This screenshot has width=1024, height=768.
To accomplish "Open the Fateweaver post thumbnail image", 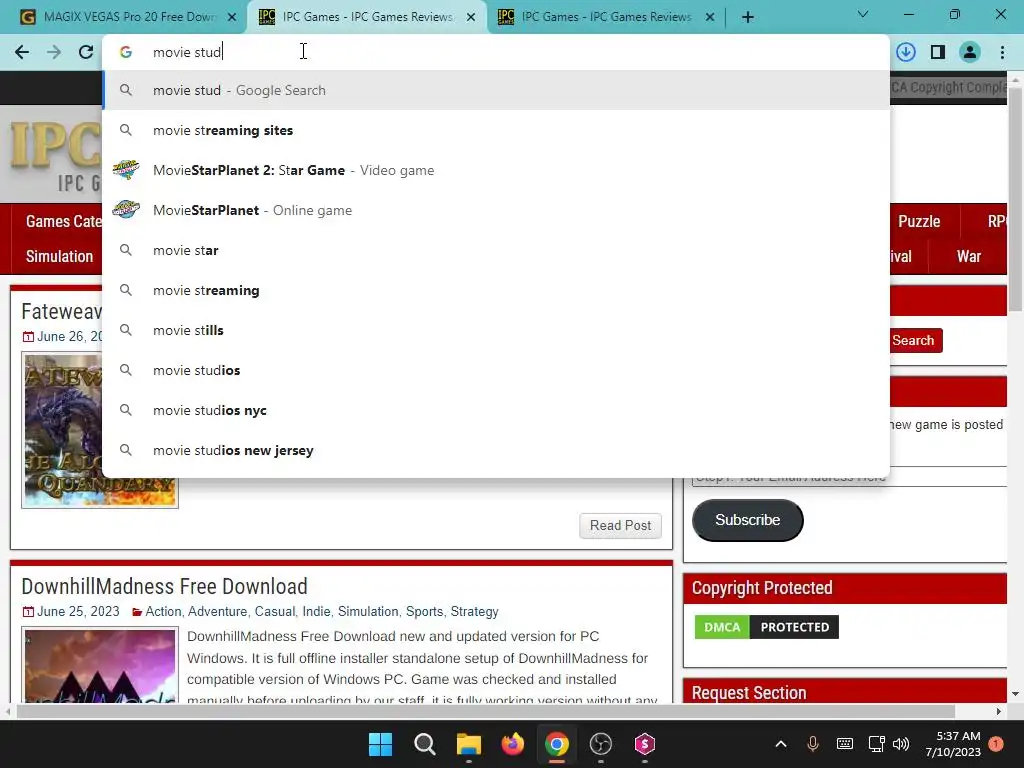I will click(100, 430).
